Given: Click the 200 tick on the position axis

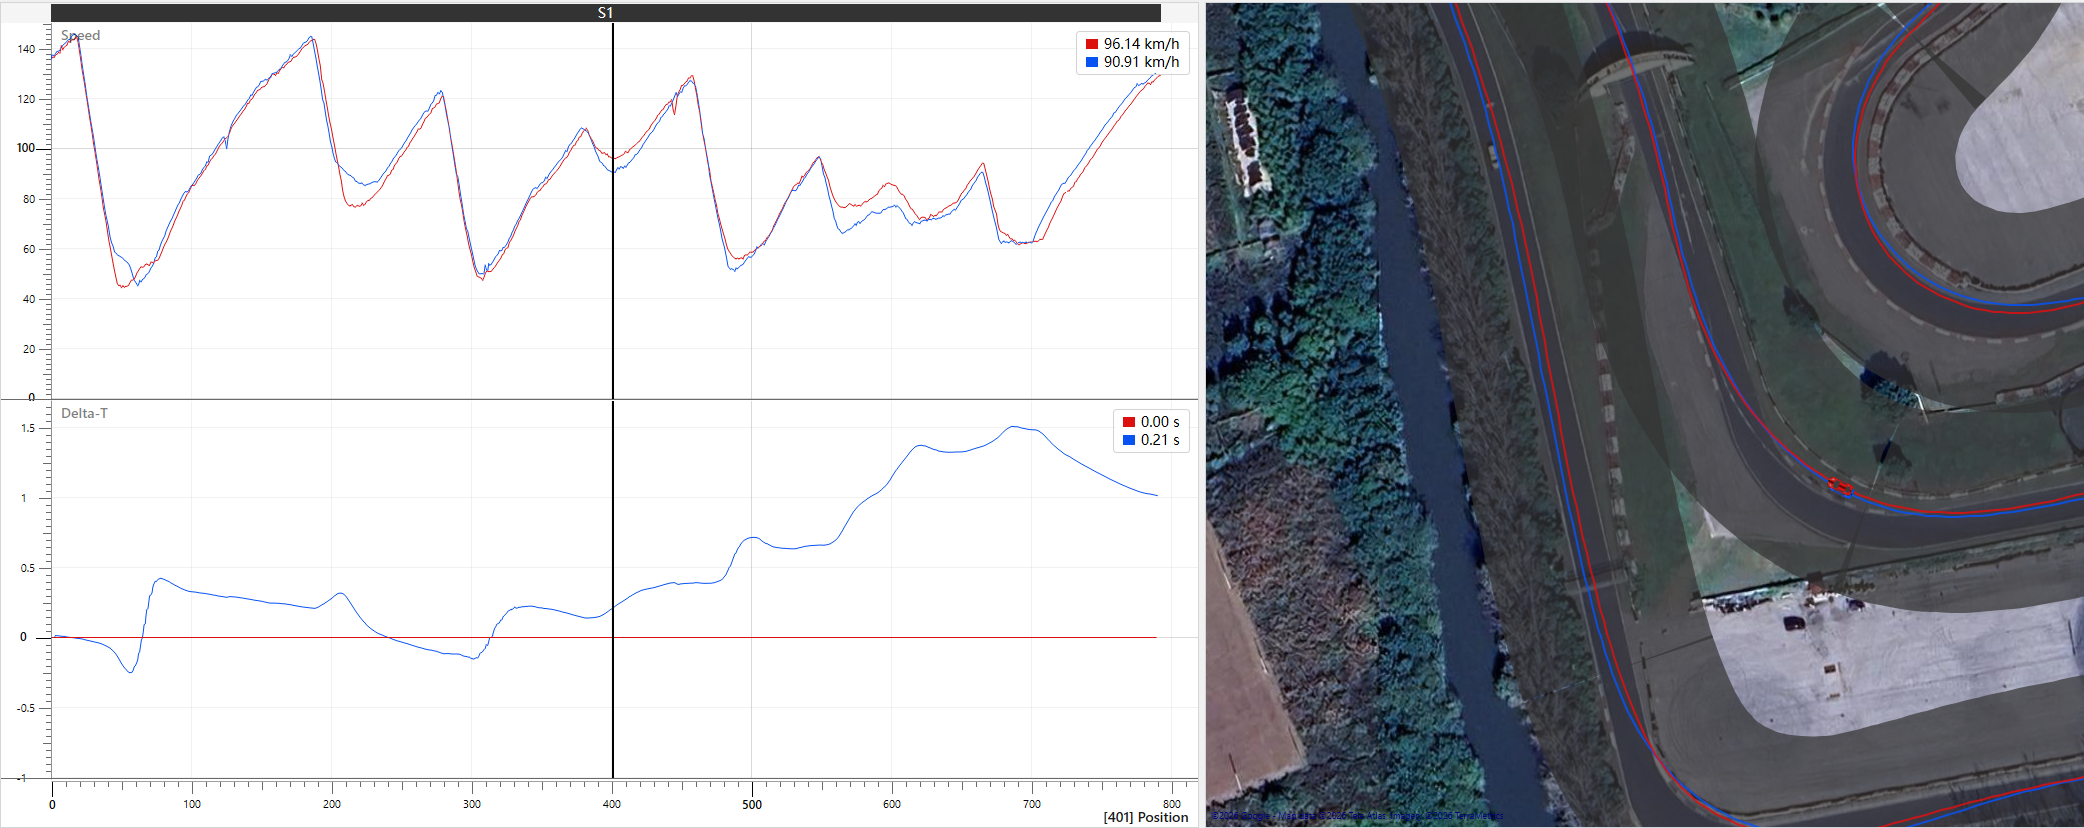Looking at the screenshot, I should (332, 804).
